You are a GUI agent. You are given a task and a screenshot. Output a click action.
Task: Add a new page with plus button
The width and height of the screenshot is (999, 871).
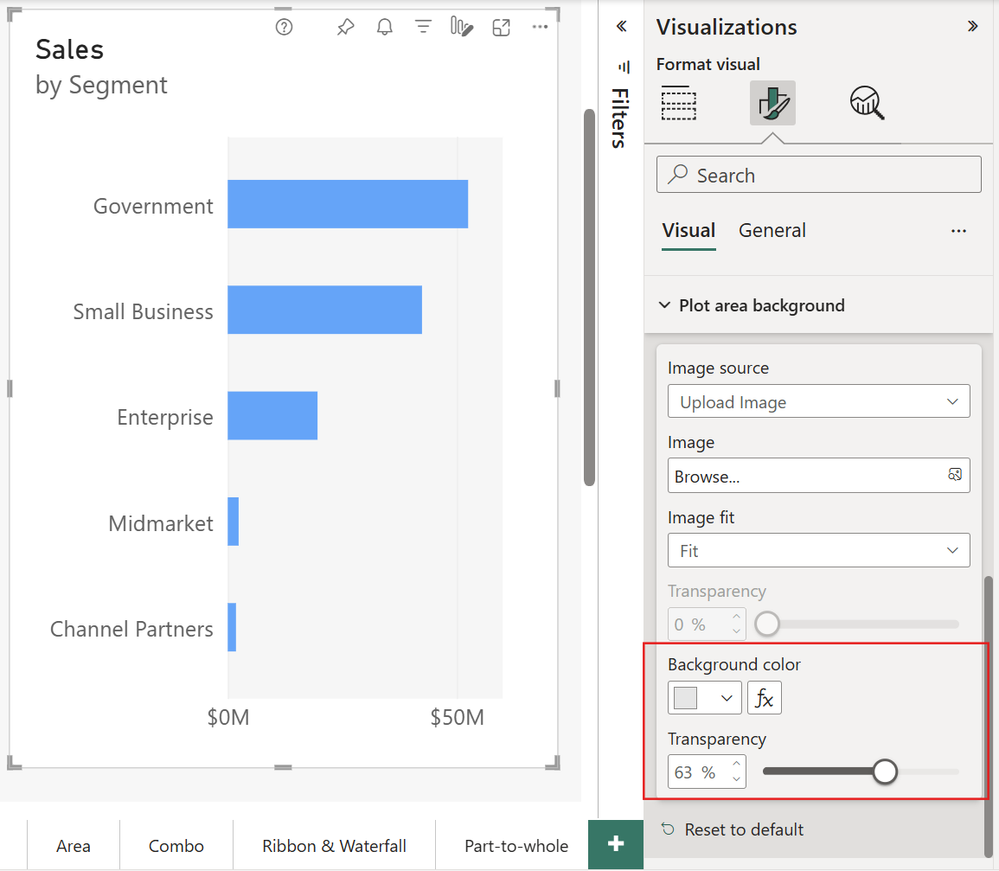pos(615,844)
